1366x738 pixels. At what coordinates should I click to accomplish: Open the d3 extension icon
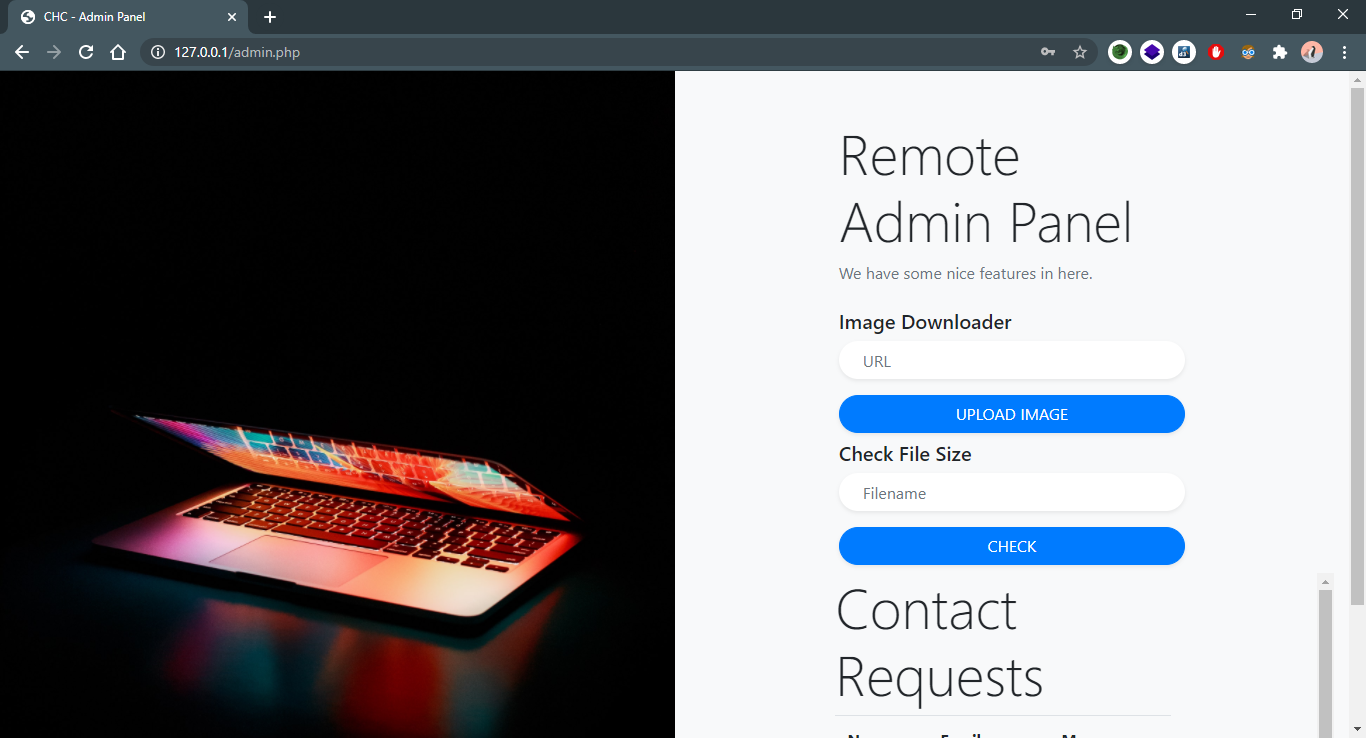click(x=1184, y=52)
